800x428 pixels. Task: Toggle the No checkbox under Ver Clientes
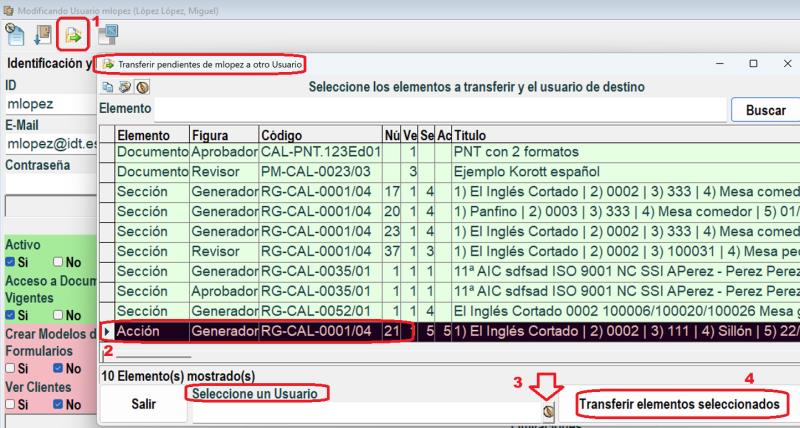pos(58,405)
